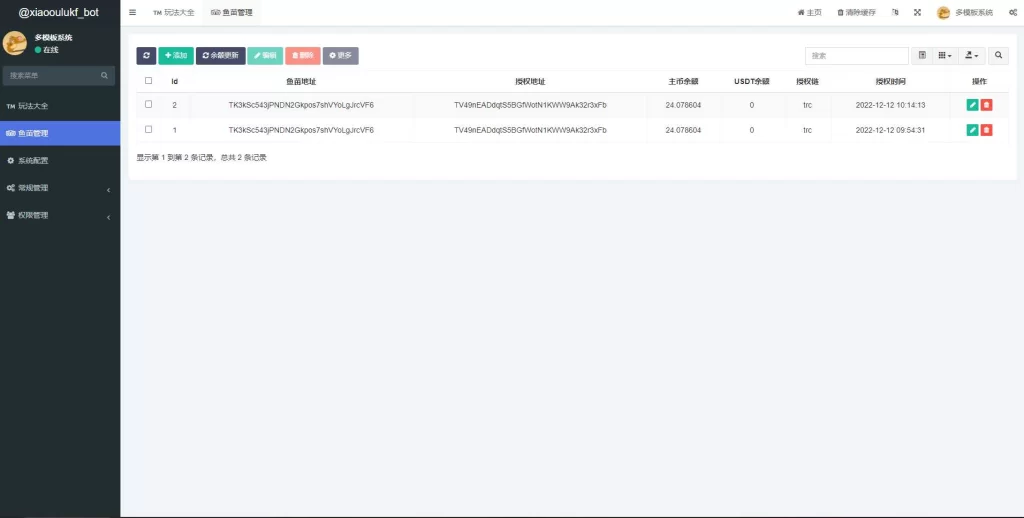
Task: Click the green edit icon in row id 2
Action: pyautogui.click(x=972, y=104)
